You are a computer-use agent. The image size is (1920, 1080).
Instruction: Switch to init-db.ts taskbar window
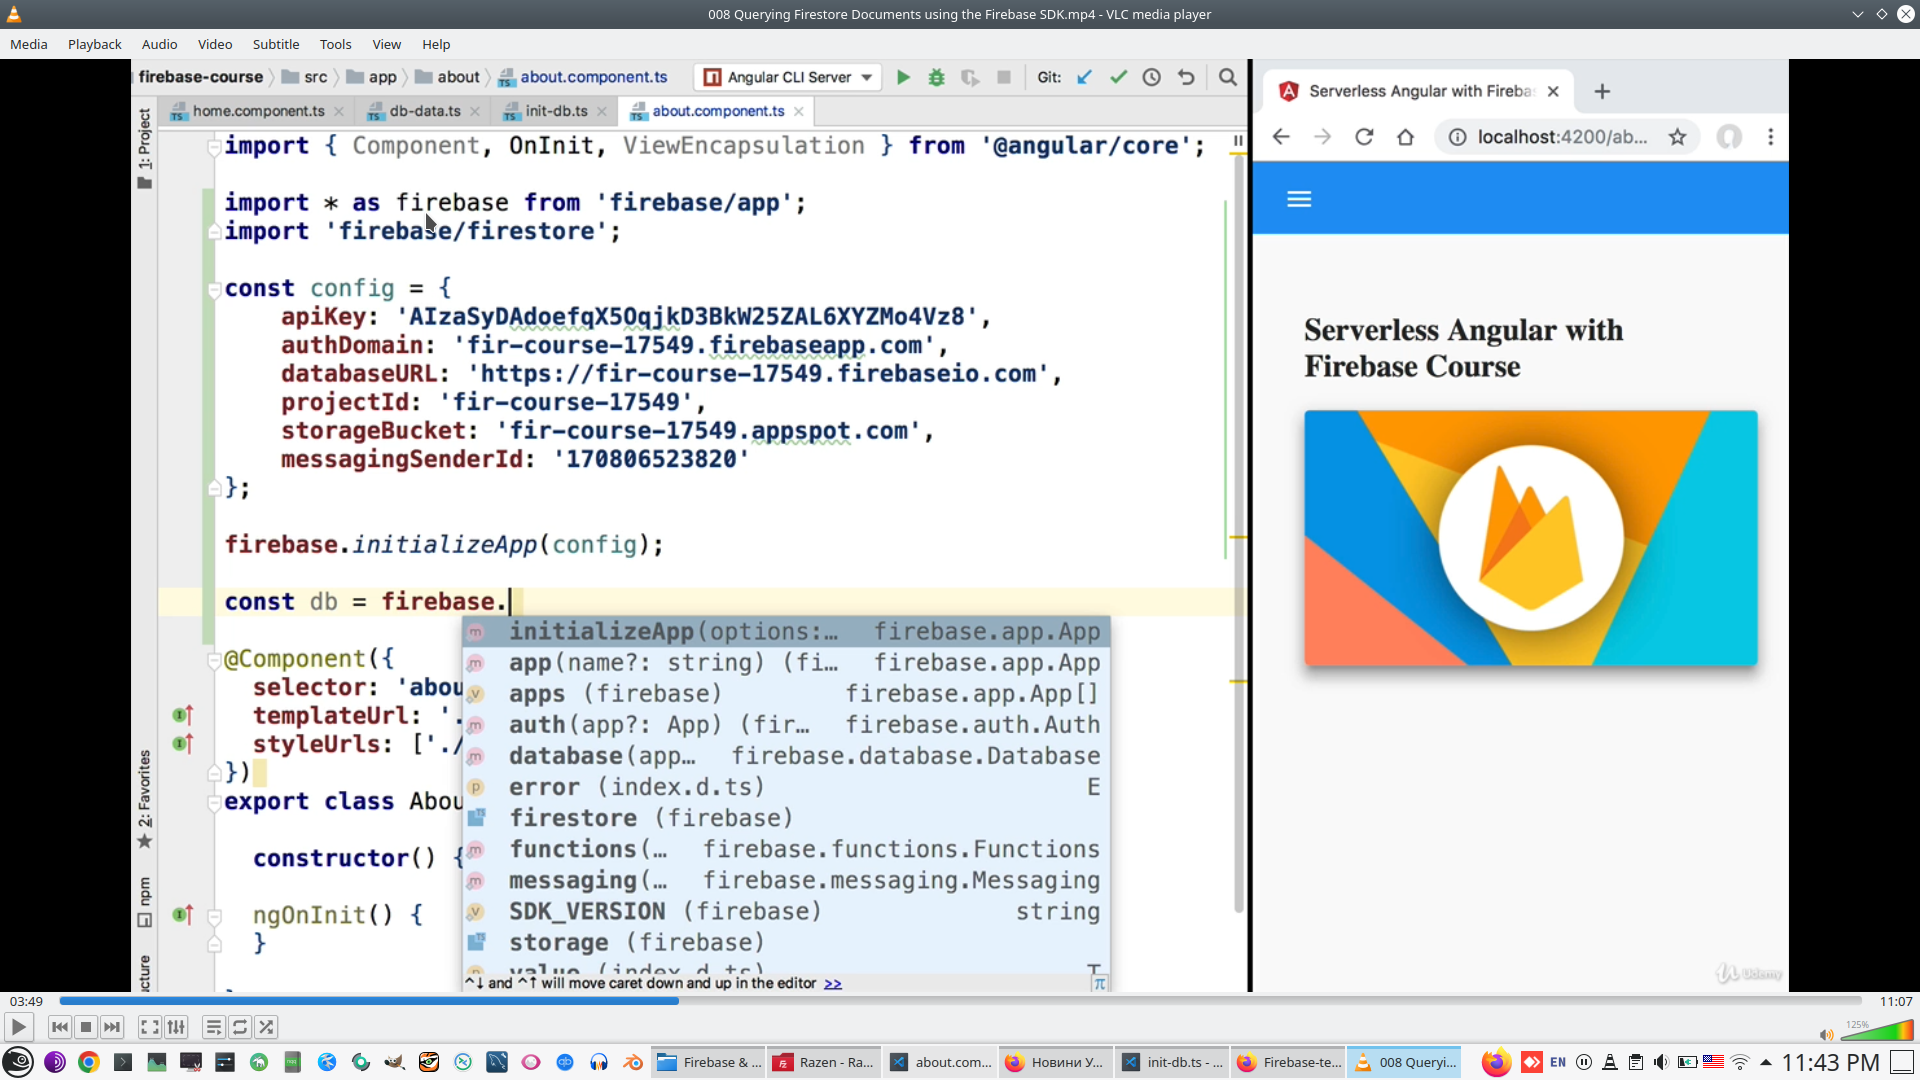click(1172, 1062)
